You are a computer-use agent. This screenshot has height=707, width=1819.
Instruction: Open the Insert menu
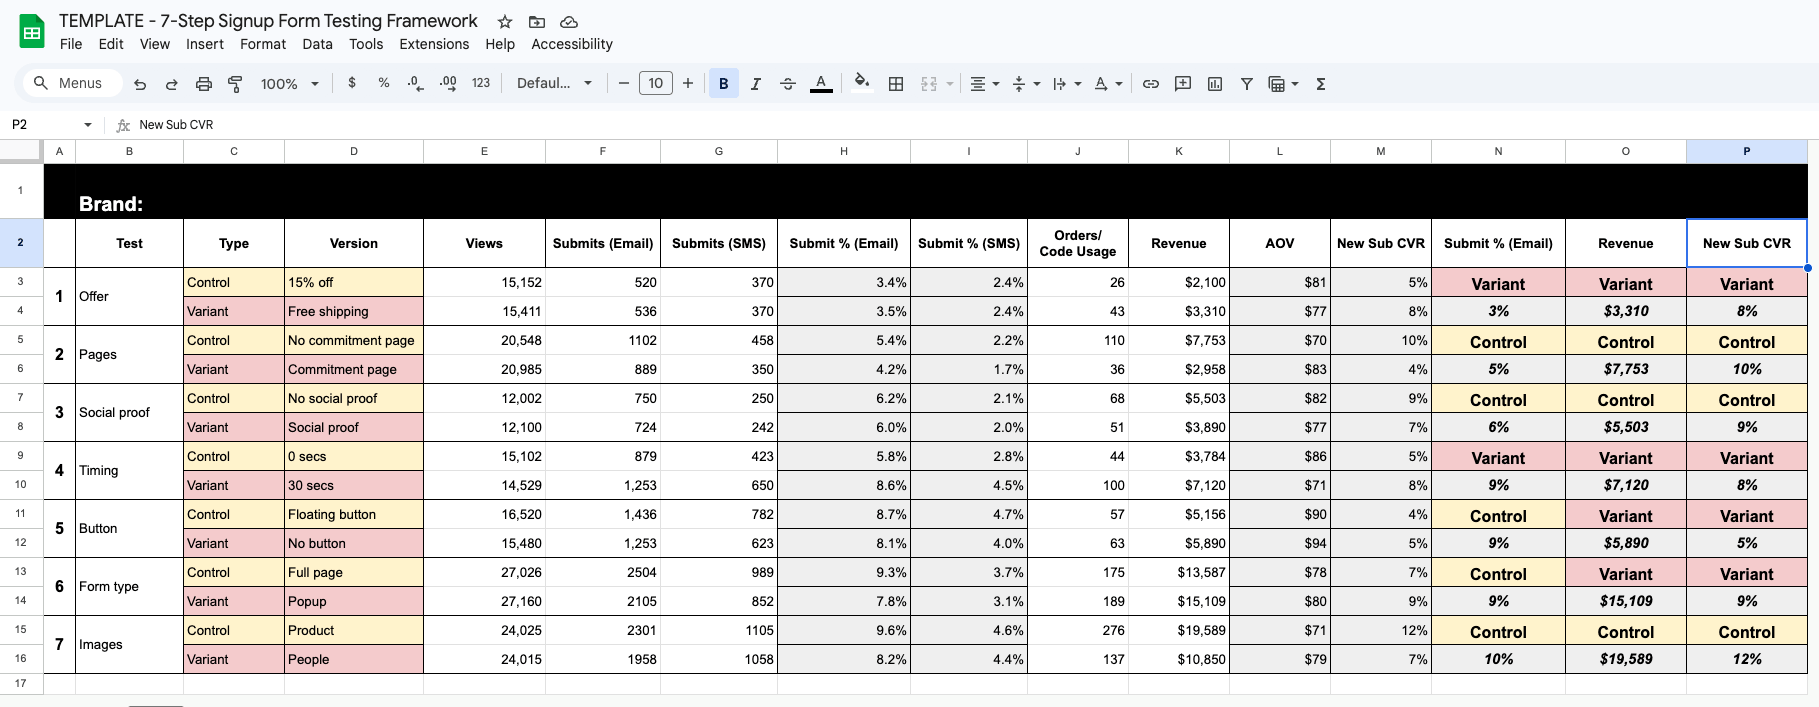pos(205,44)
